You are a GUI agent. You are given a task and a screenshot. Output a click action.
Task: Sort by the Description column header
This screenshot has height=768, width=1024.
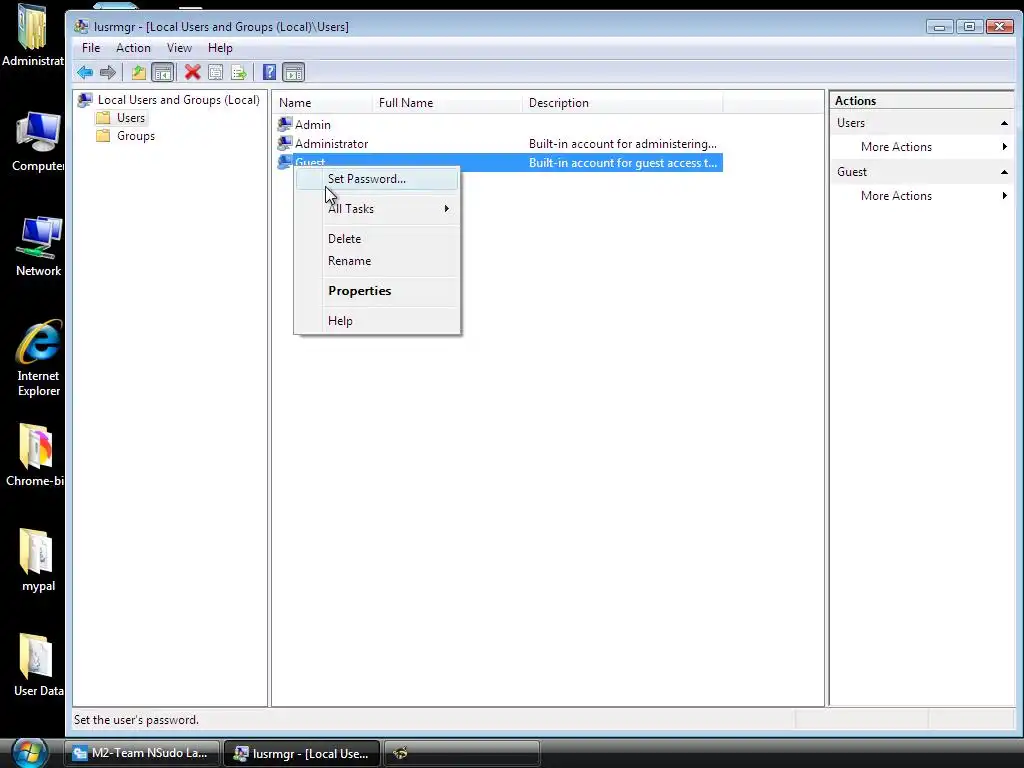(622, 103)
